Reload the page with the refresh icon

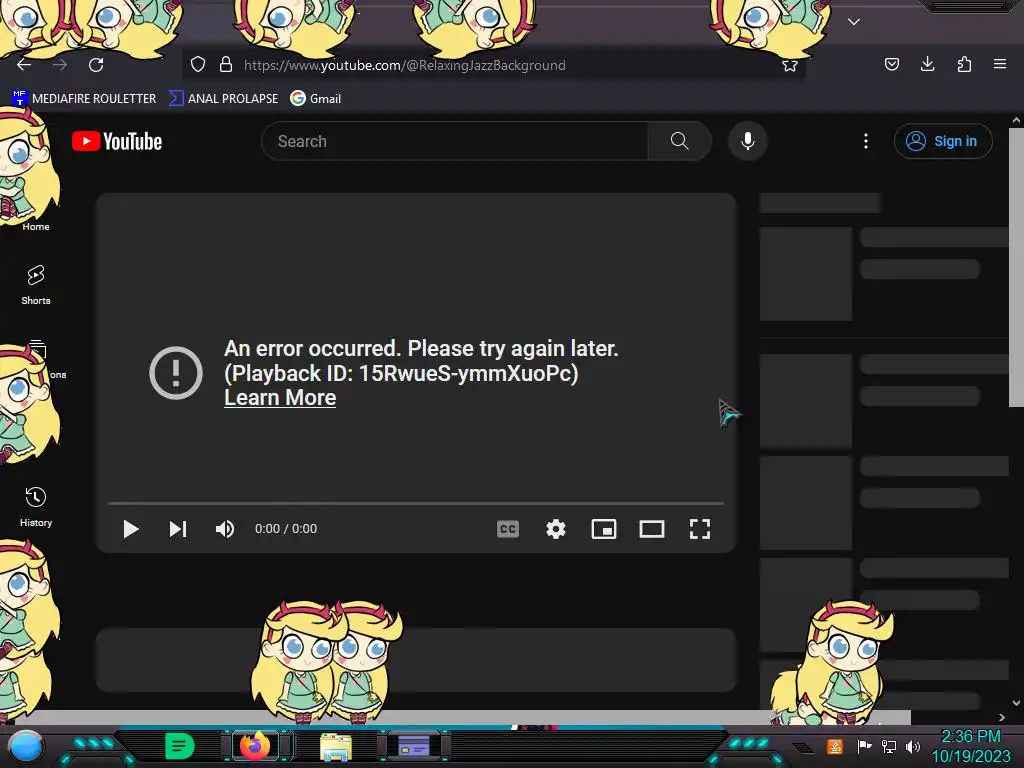[96, 65]
